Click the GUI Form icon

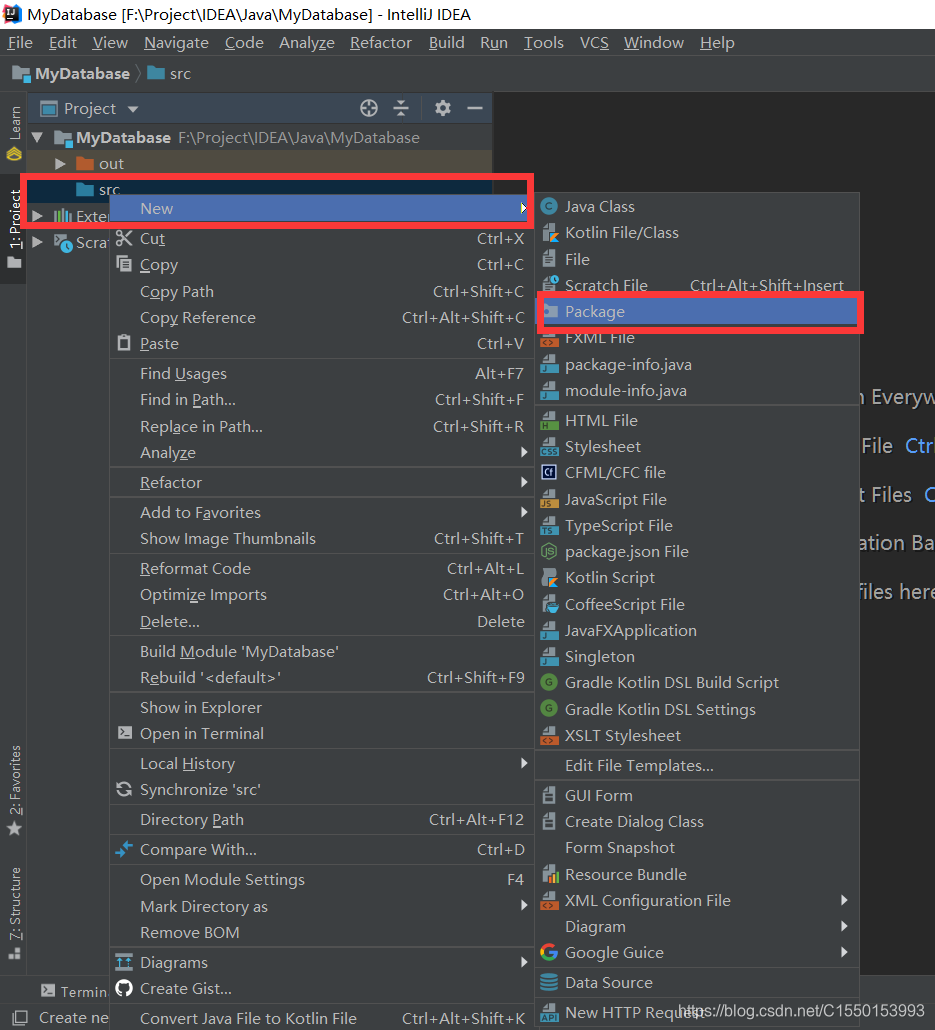(549, 795)
